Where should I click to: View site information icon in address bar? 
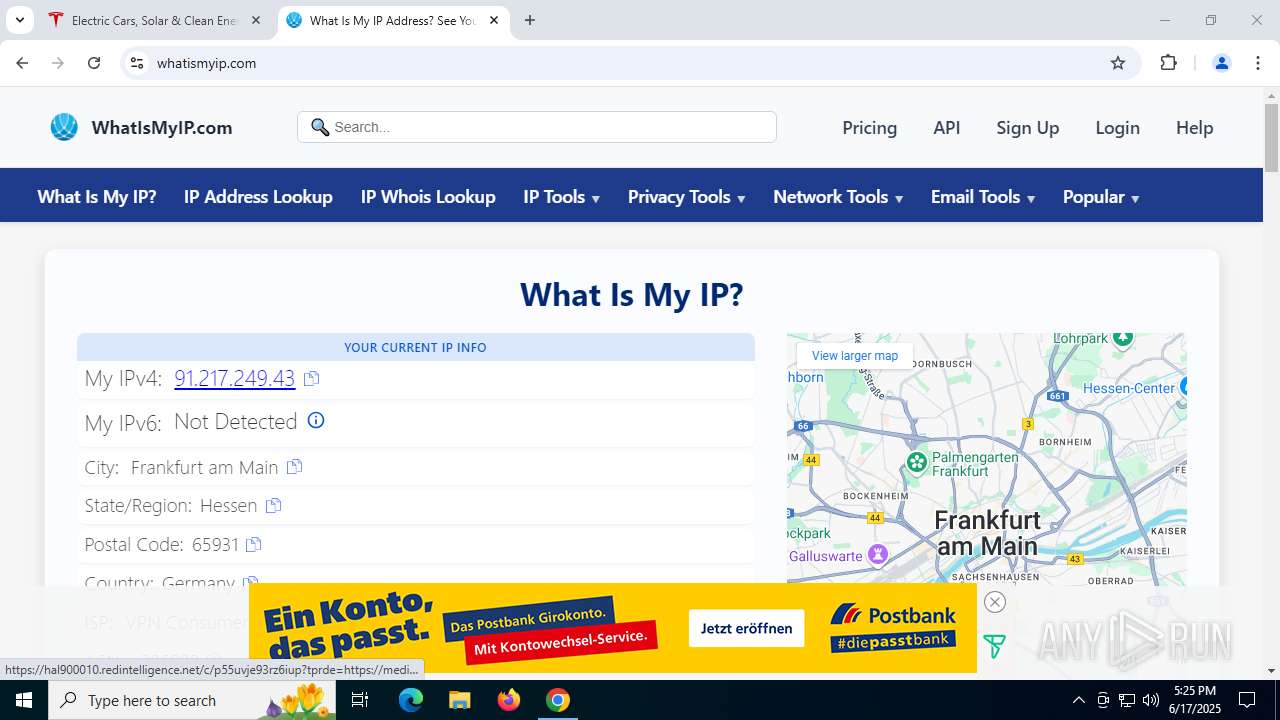coord(137,63)
